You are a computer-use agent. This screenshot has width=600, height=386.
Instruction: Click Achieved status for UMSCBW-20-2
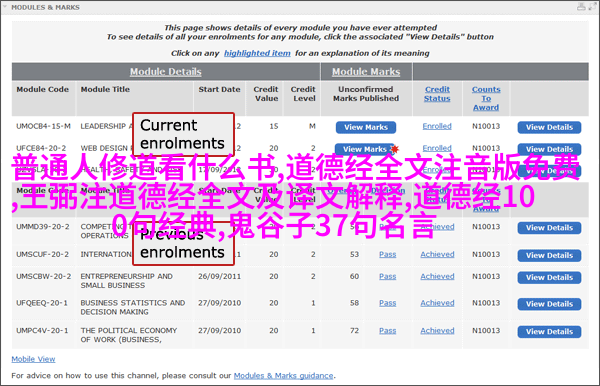437,276
